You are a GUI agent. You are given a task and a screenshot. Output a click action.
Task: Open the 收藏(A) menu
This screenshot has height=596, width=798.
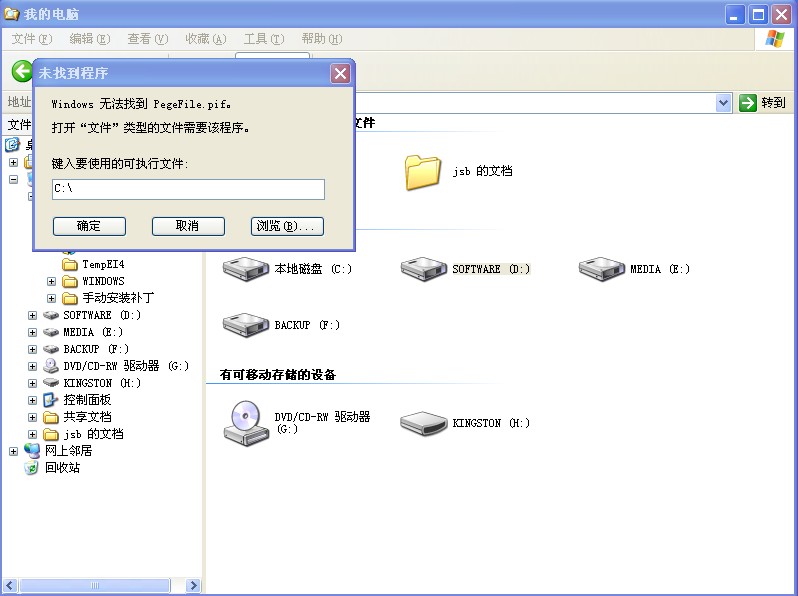[x=206, y=39]
